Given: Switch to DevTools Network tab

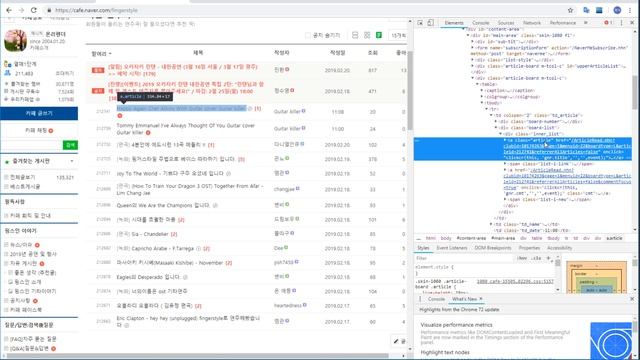Looking at the screenshot, I should tap(532, 23).
